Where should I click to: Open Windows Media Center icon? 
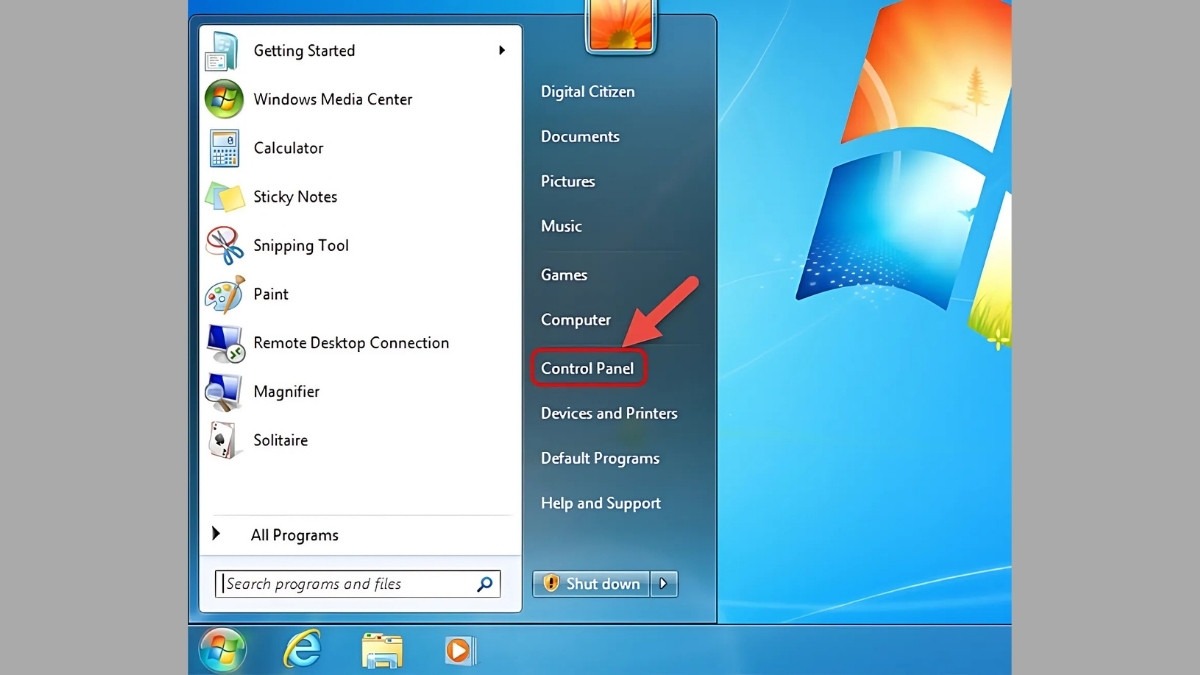(x=224, y=99)
